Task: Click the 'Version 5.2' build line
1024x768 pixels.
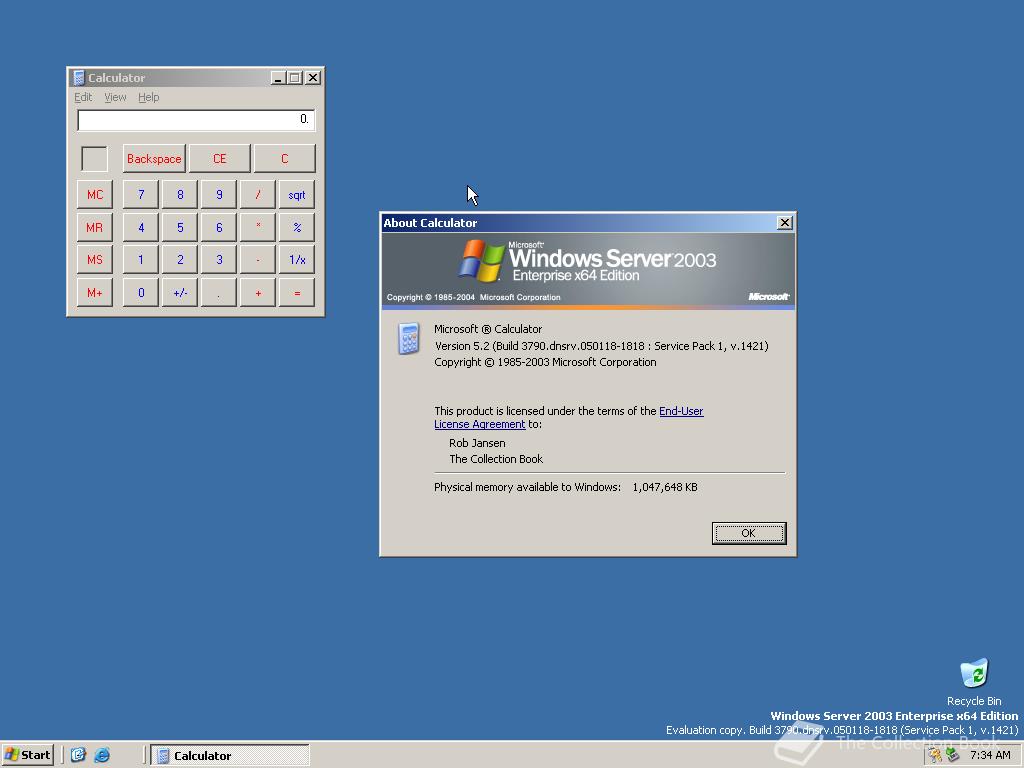Action: 601,346
